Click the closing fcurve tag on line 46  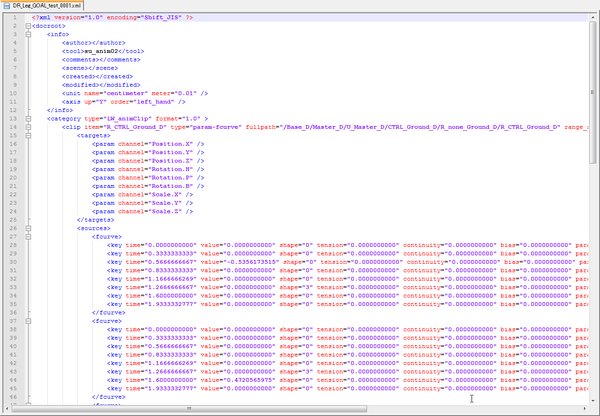point(109,396)
